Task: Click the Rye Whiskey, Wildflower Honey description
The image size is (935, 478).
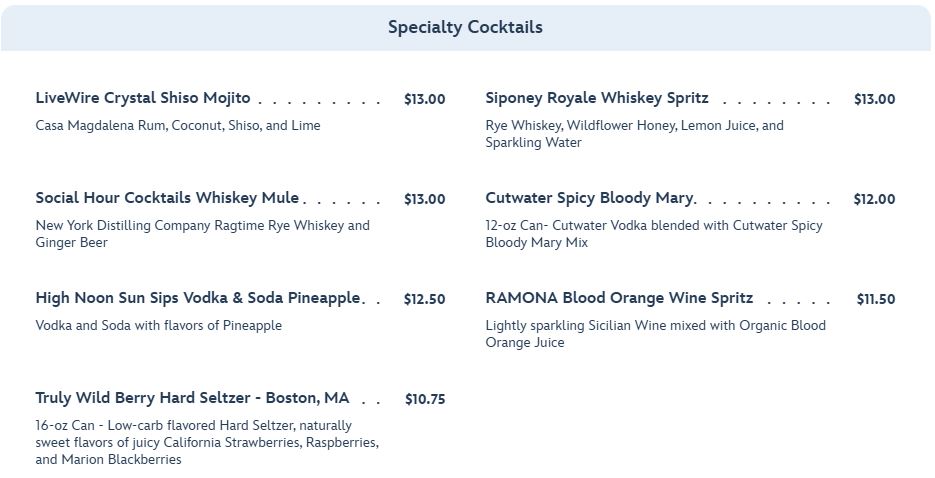Action: 634,134
